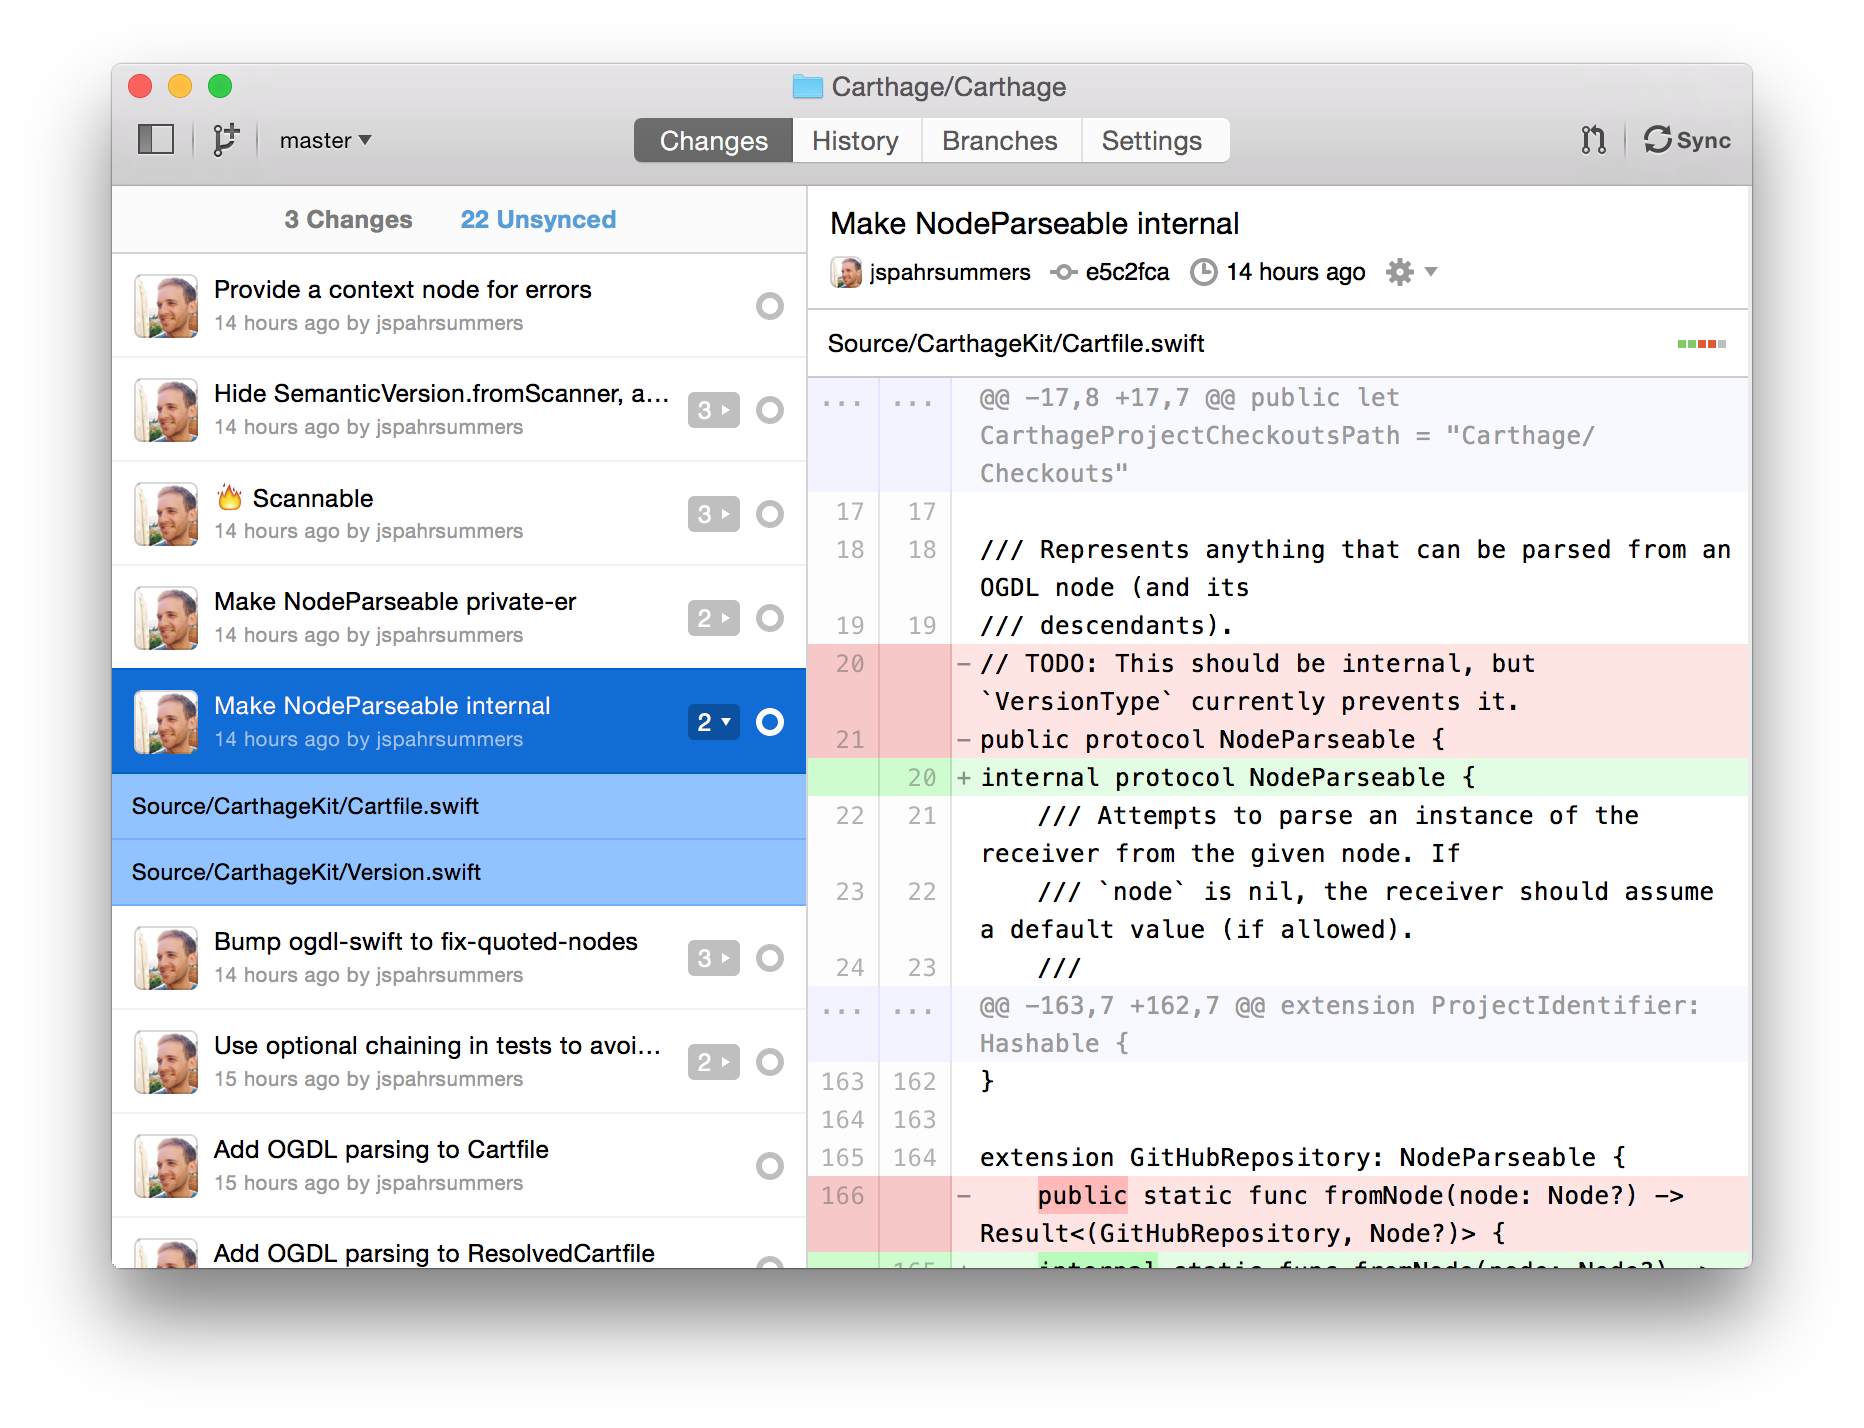Click the Carthage folder icon in title
1864x1428 pixels.
807,87
